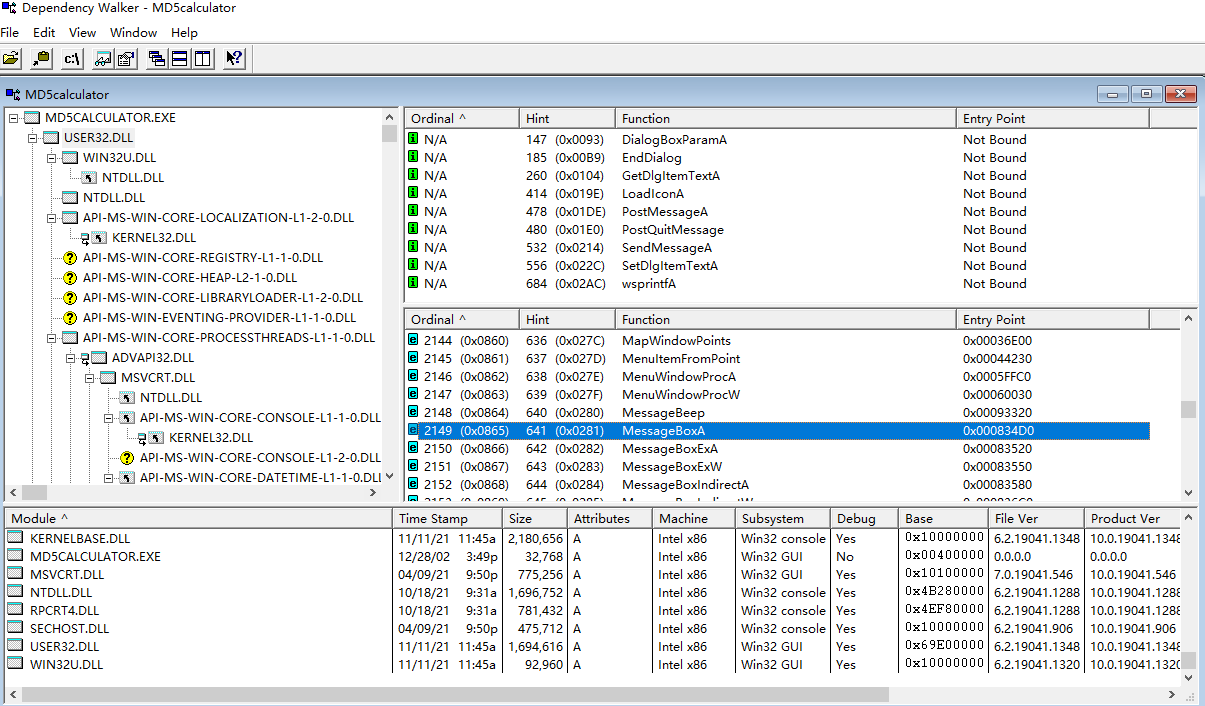Collapse the USER32.DLL tree node

33,138
